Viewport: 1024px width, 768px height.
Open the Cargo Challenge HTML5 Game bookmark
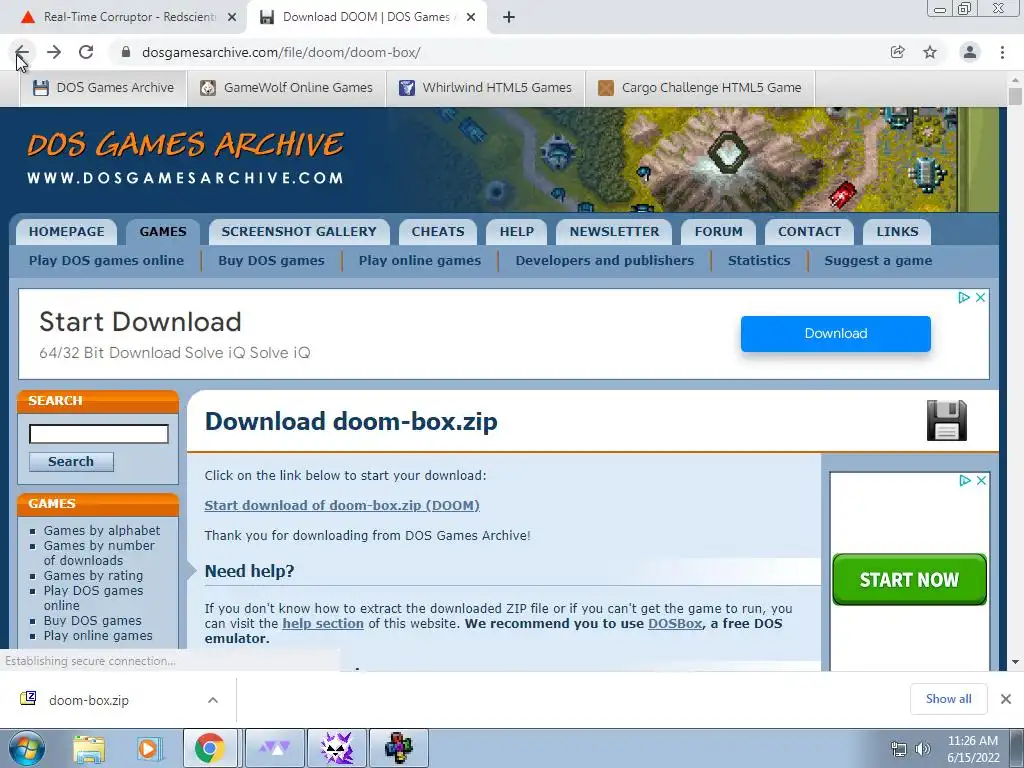coord(699,88)
